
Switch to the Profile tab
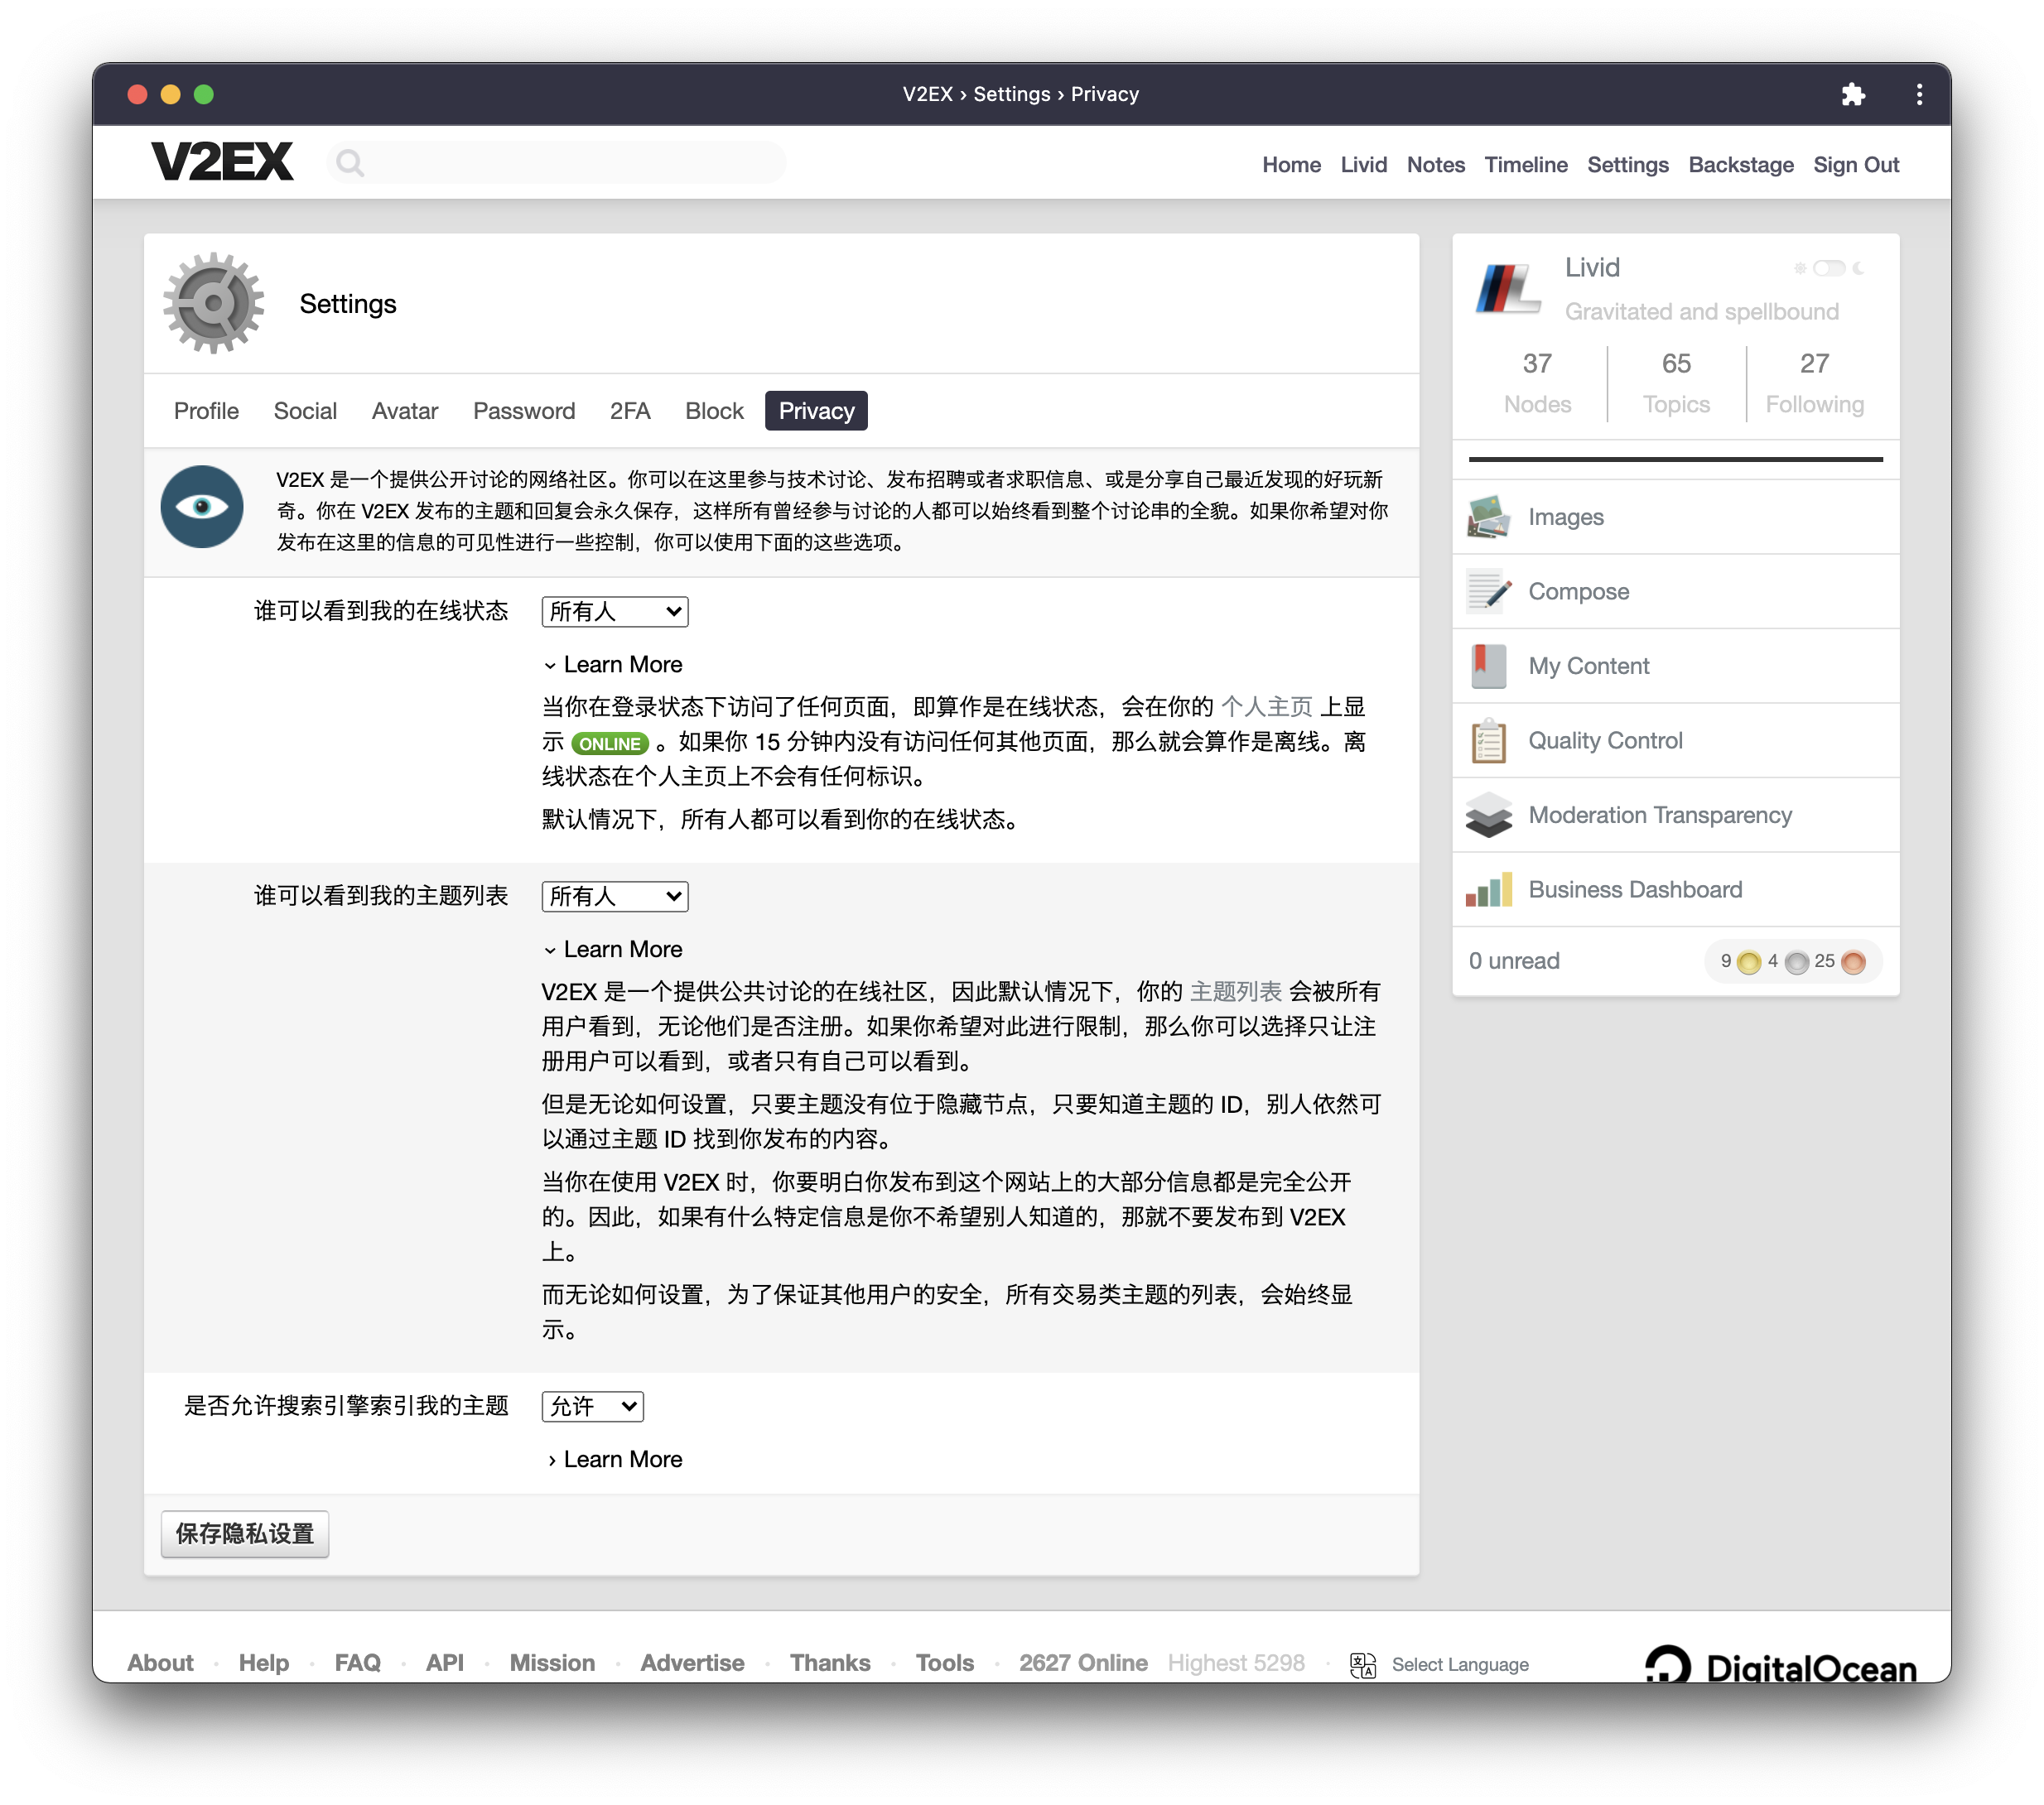pyautogui.click(x=206, y=411)
